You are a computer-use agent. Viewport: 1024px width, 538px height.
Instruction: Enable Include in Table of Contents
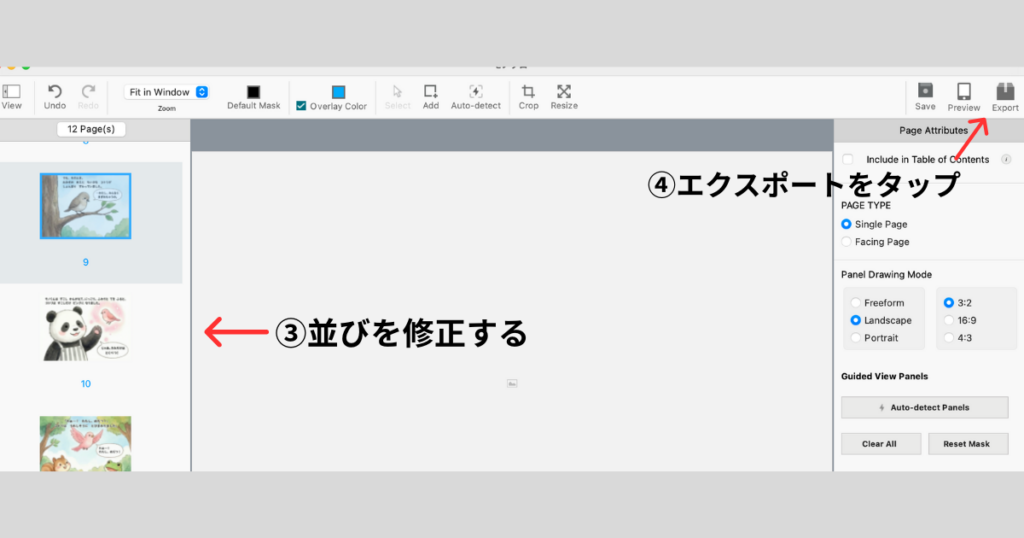[x=848, y=159]
